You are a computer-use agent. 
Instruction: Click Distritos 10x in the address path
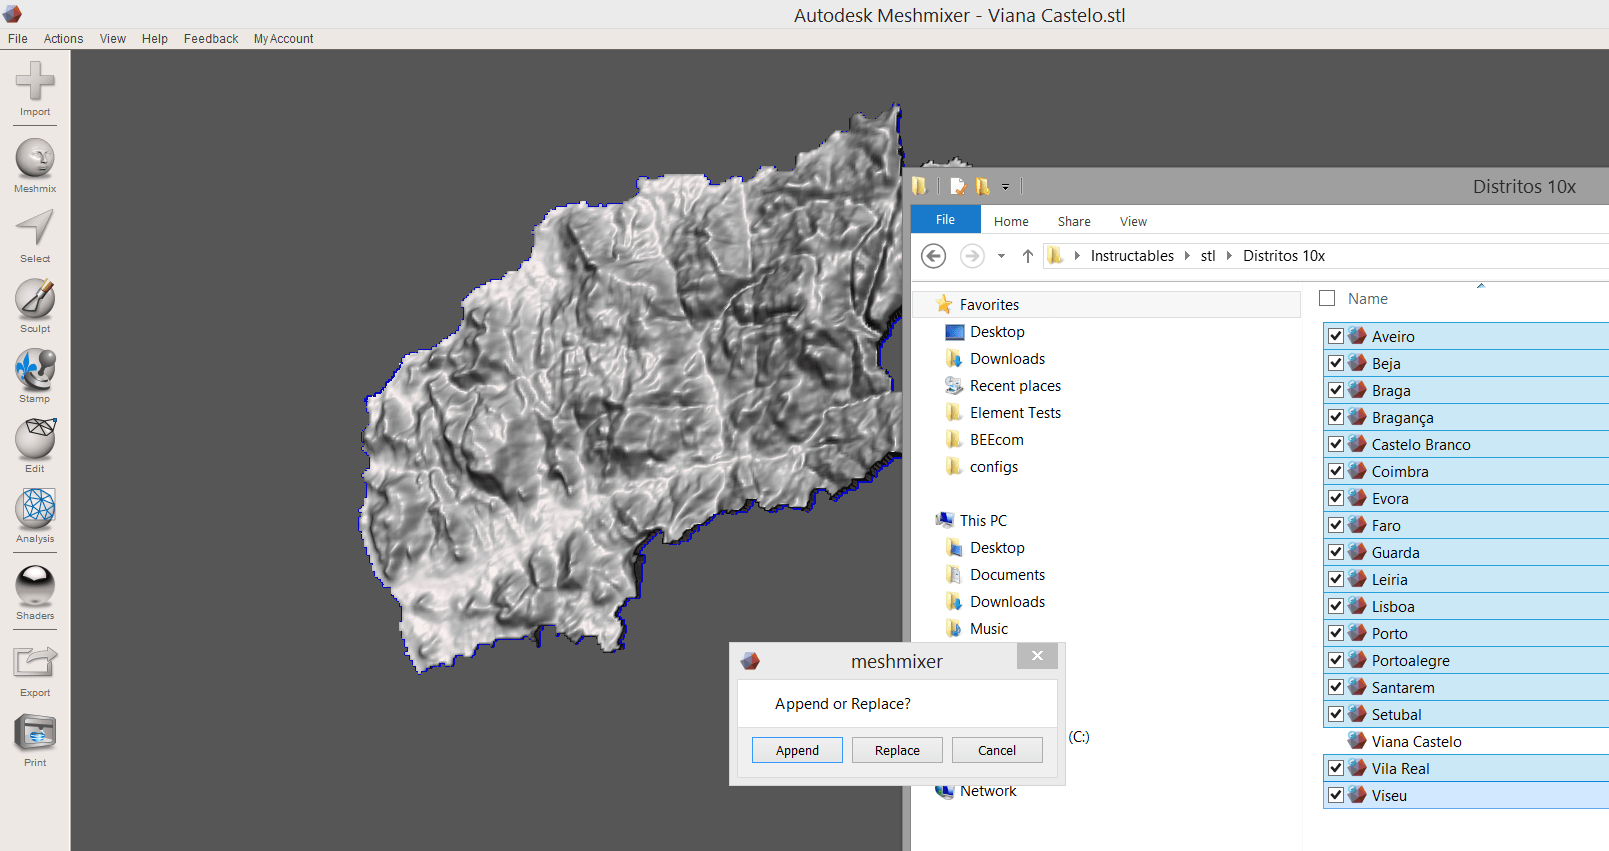coord(1284,256)
